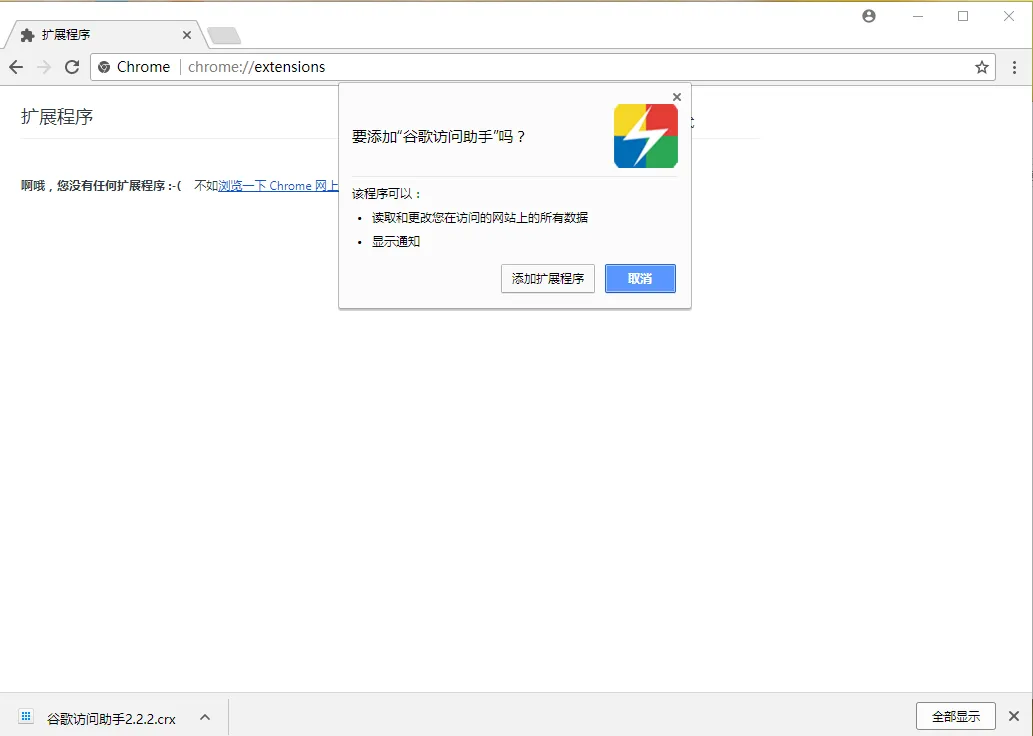1033x736 pixels.
Task: Click the 取消 button
Action: pos(640,279)
